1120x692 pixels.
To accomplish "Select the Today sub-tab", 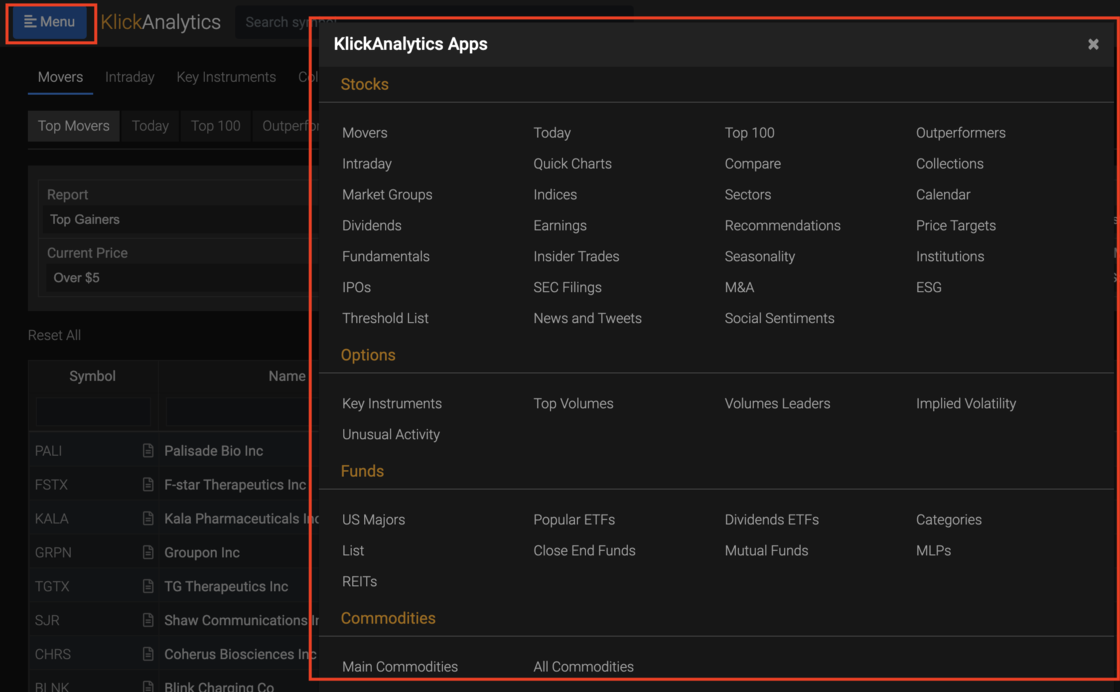I will [150, 126].
